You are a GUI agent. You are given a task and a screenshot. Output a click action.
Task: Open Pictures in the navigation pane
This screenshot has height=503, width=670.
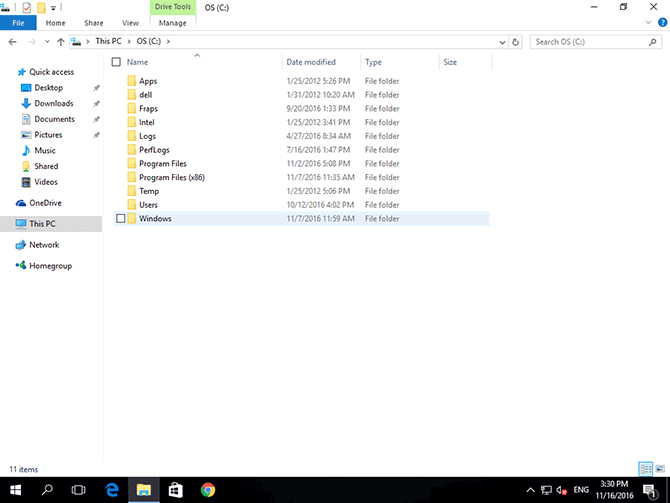tap(48, 135)
